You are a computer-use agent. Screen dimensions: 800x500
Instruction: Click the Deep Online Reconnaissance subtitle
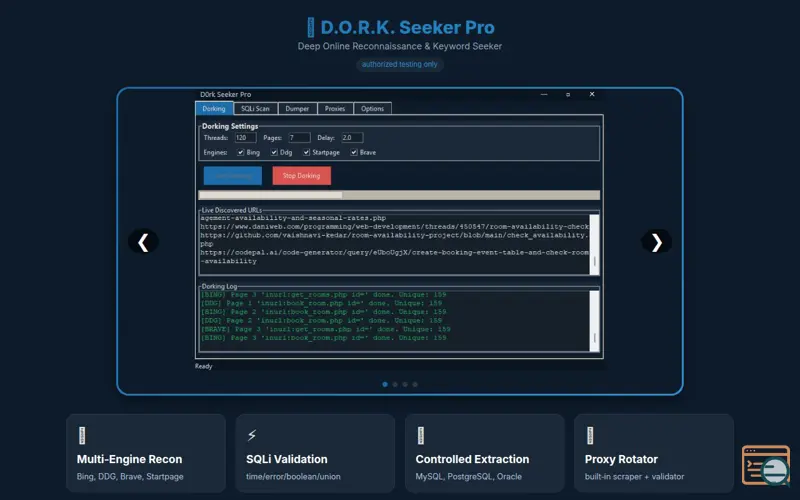pos(399,46)
